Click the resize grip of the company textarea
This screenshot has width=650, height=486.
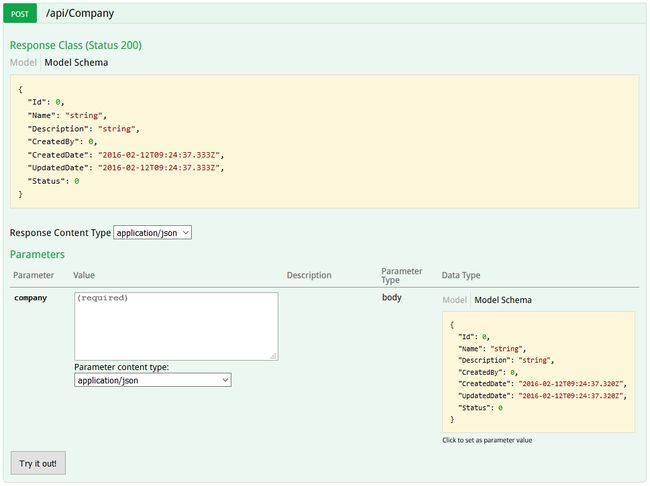pyautogui.click(x=274, y=356)
